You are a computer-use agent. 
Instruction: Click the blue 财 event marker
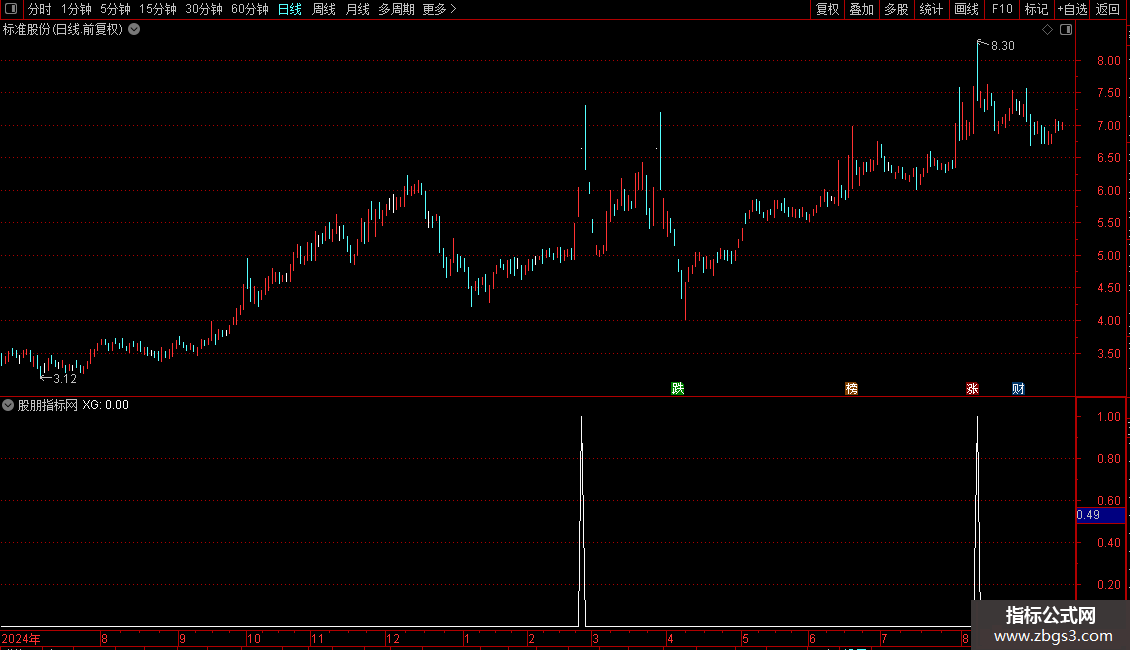coord(1018,388)
